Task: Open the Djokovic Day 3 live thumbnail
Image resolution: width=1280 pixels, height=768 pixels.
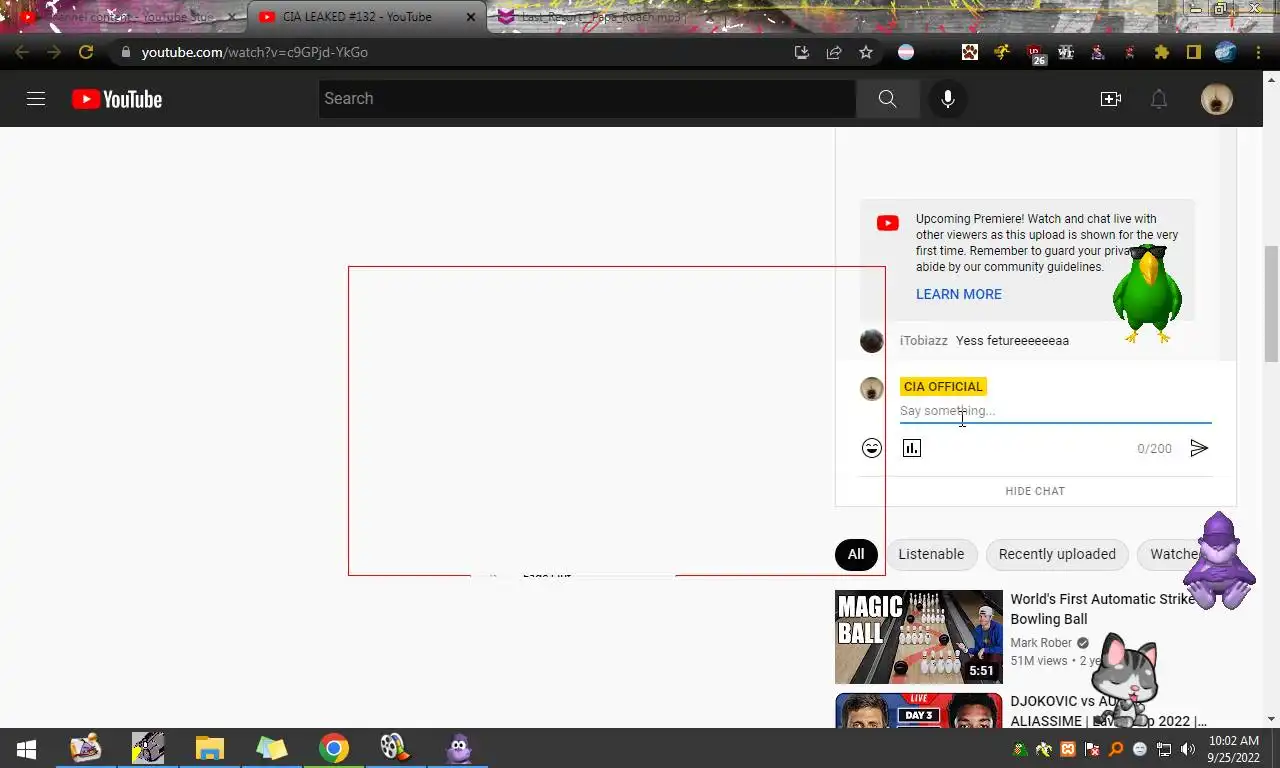Action: 918,710
